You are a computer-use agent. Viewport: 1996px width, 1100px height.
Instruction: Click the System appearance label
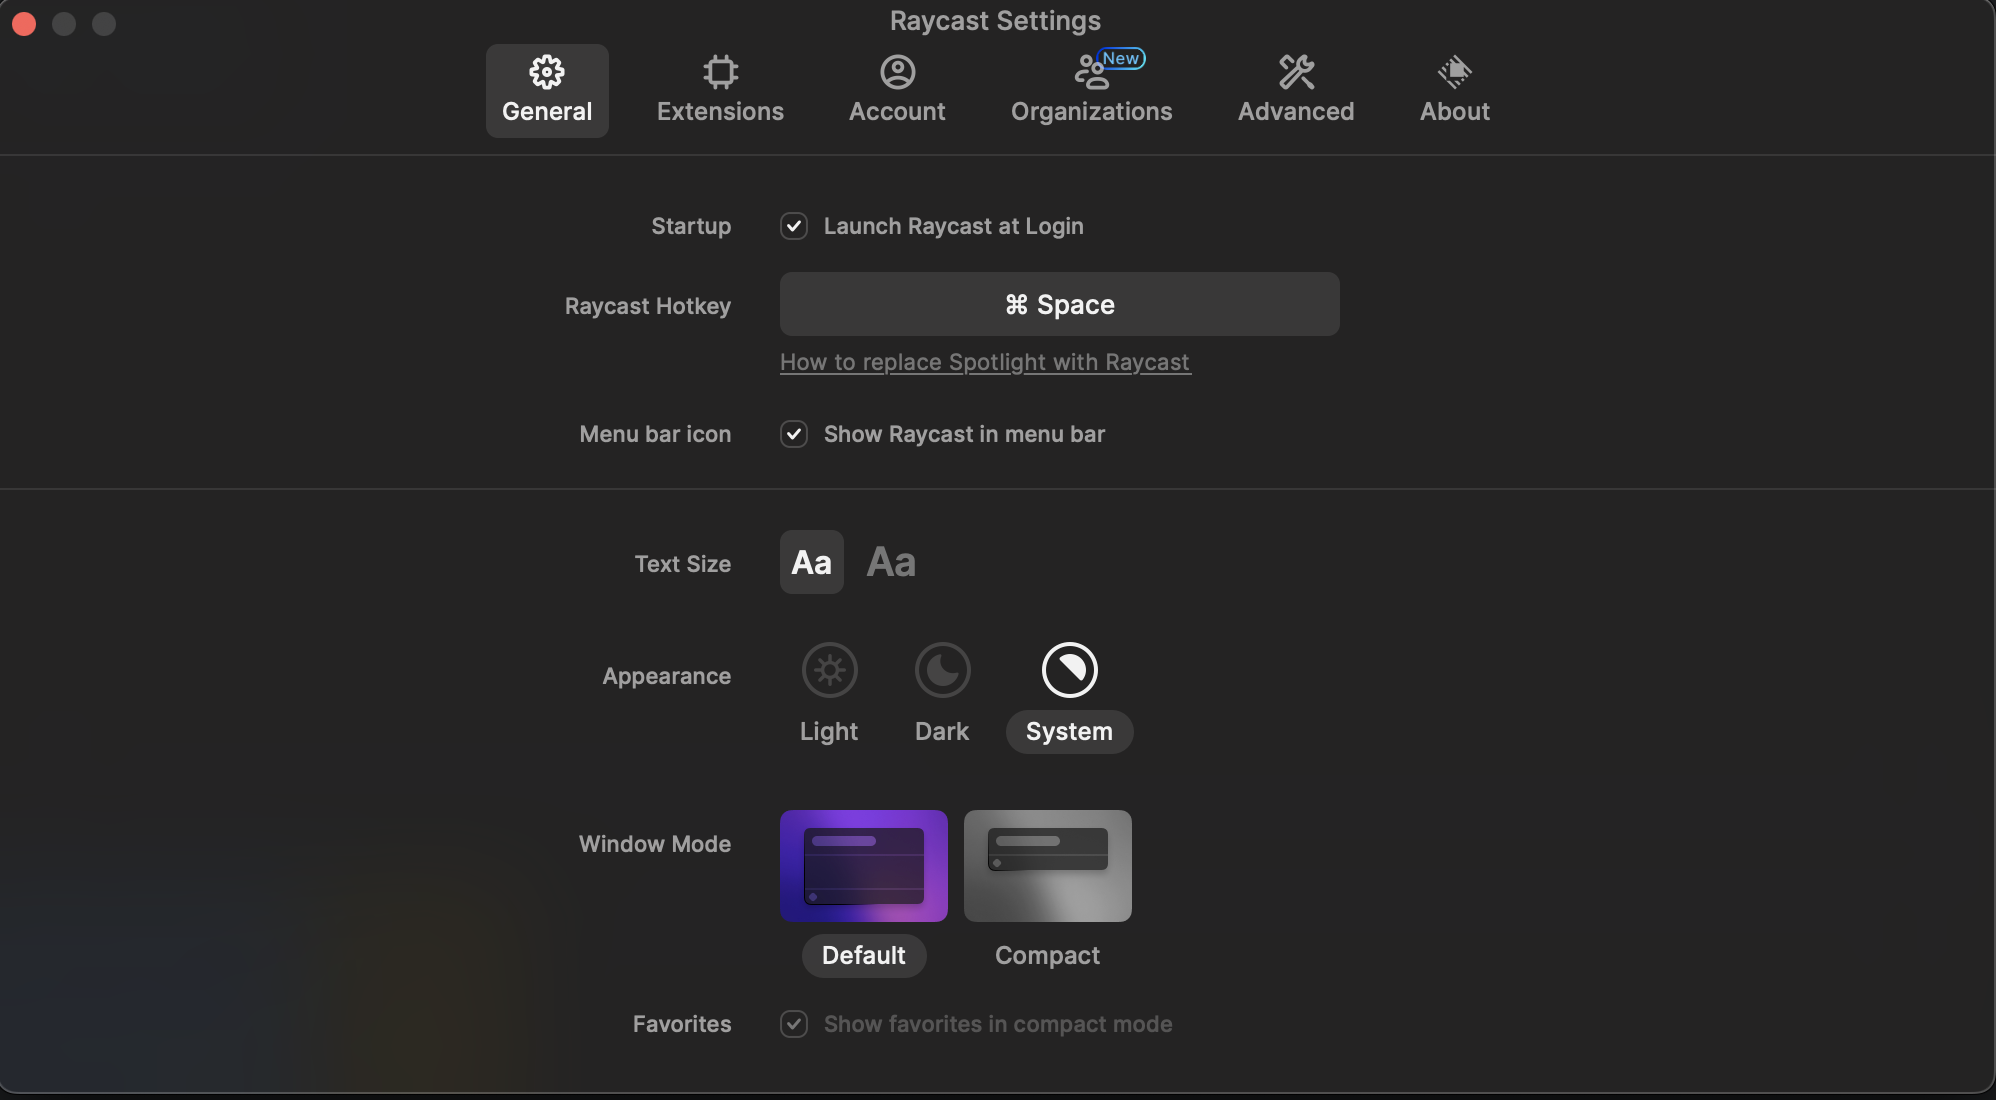click(1069, 732)
